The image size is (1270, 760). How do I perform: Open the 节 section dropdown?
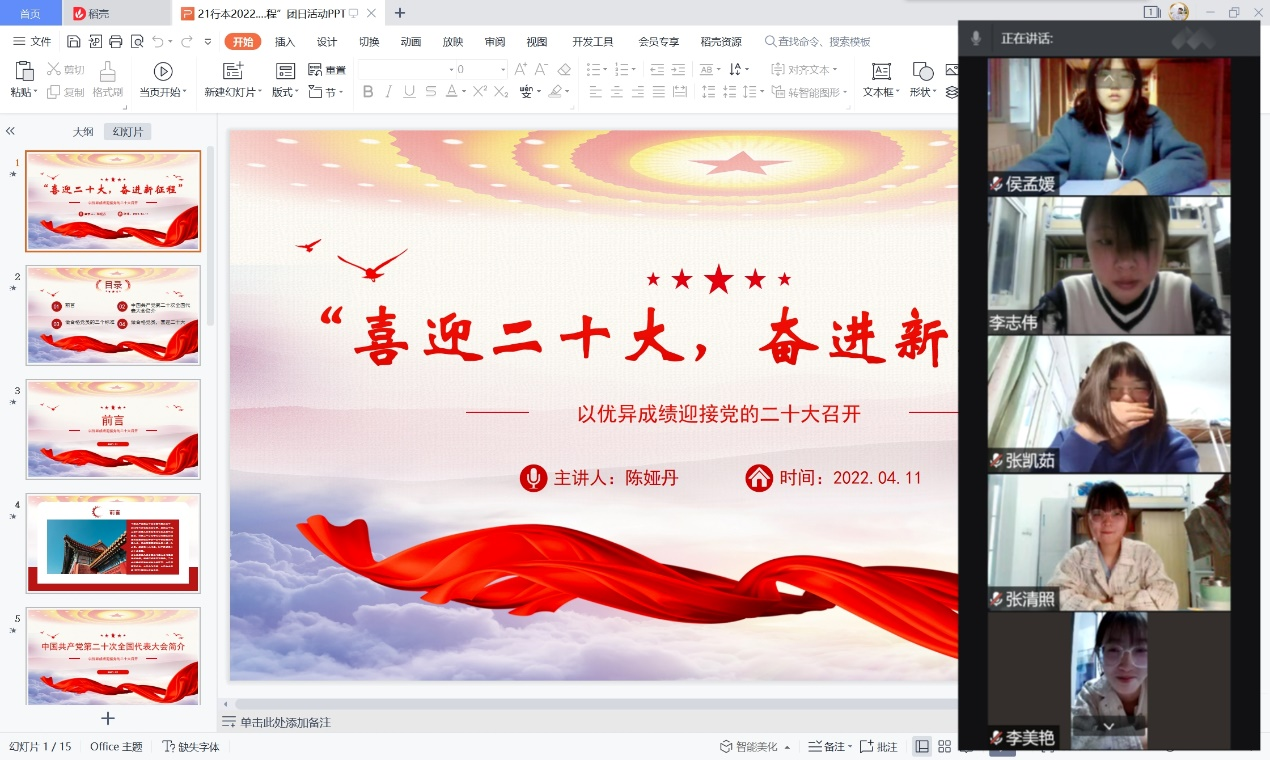333,92
